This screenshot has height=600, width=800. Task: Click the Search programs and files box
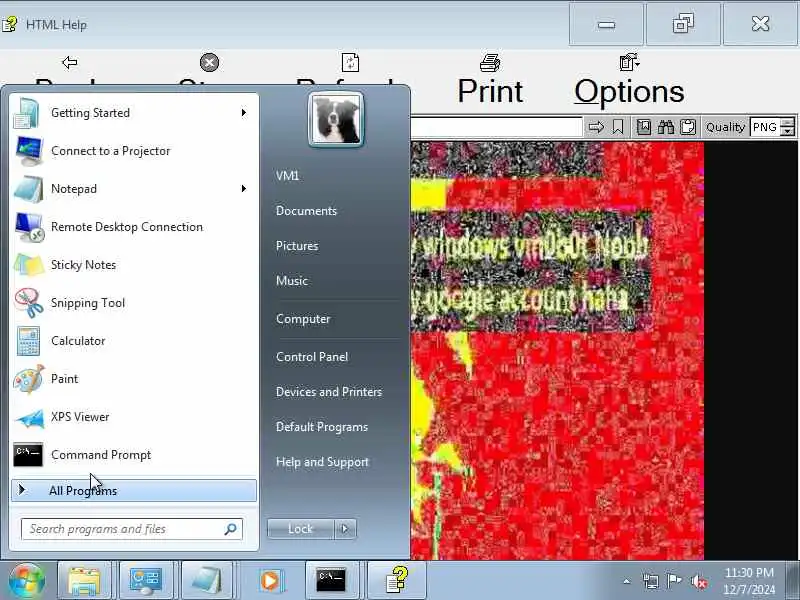pyautogui.click(x=132, y=529)
